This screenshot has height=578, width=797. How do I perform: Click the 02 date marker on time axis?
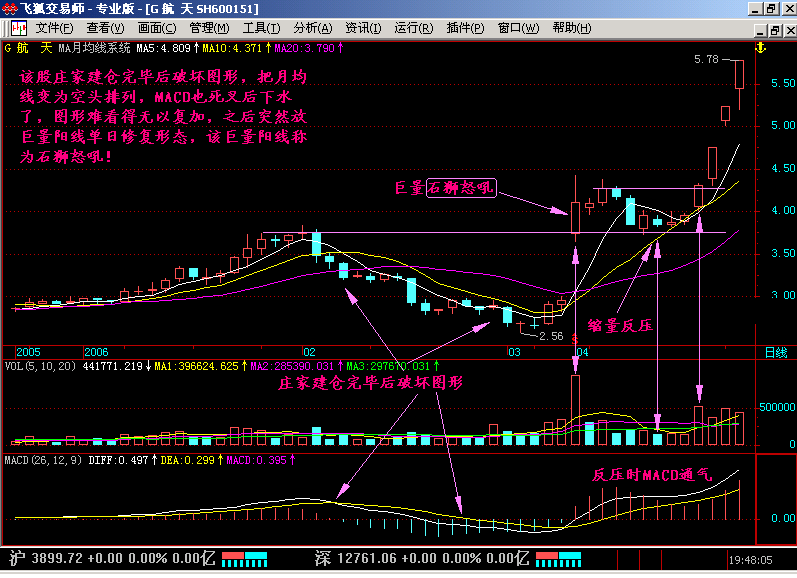point(309,352)
